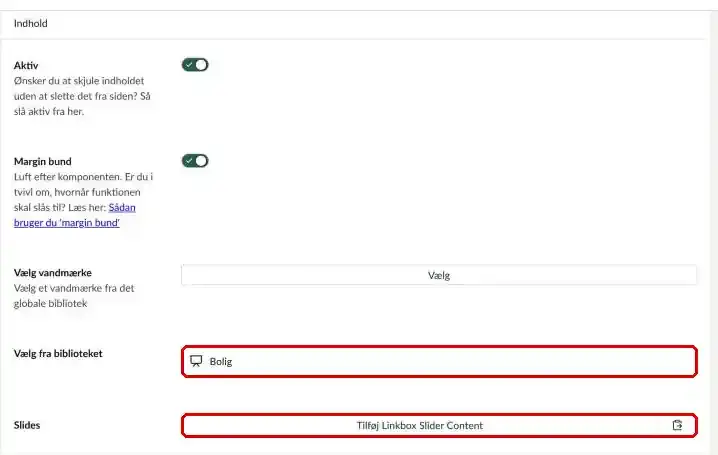This screenshot has height=455, width=718.
Task: Click the paste clipboard icon in Slides row
Action: coord(677,425)
